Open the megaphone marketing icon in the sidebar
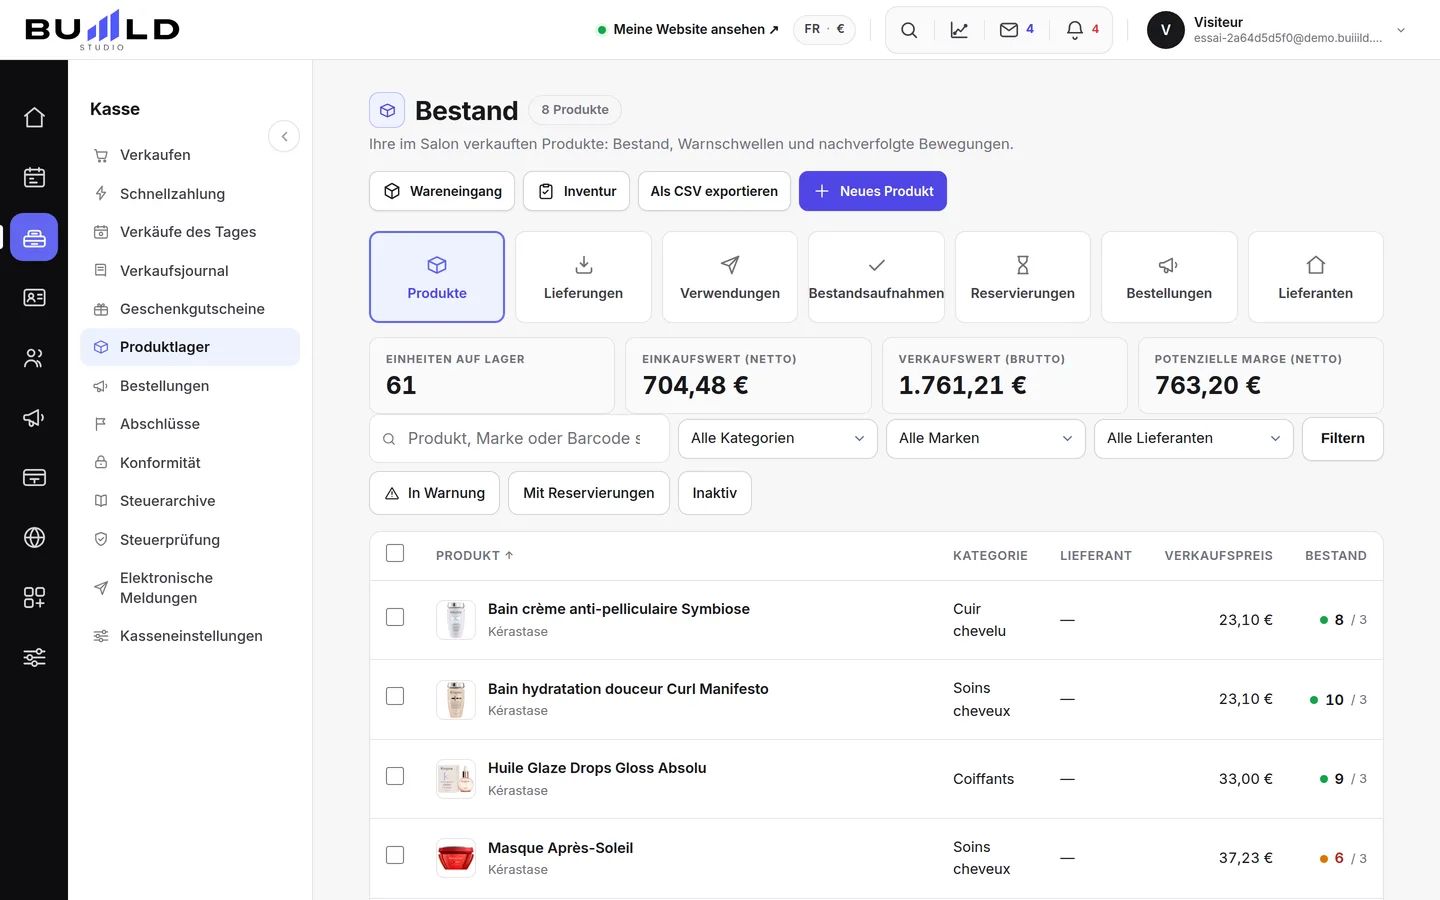 click(x=34, y=417)
